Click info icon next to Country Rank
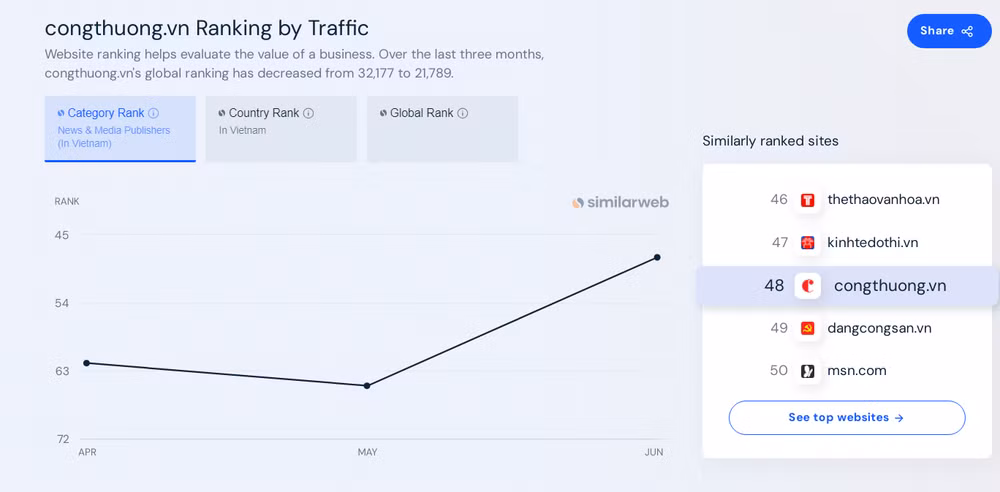 (308, 114)
